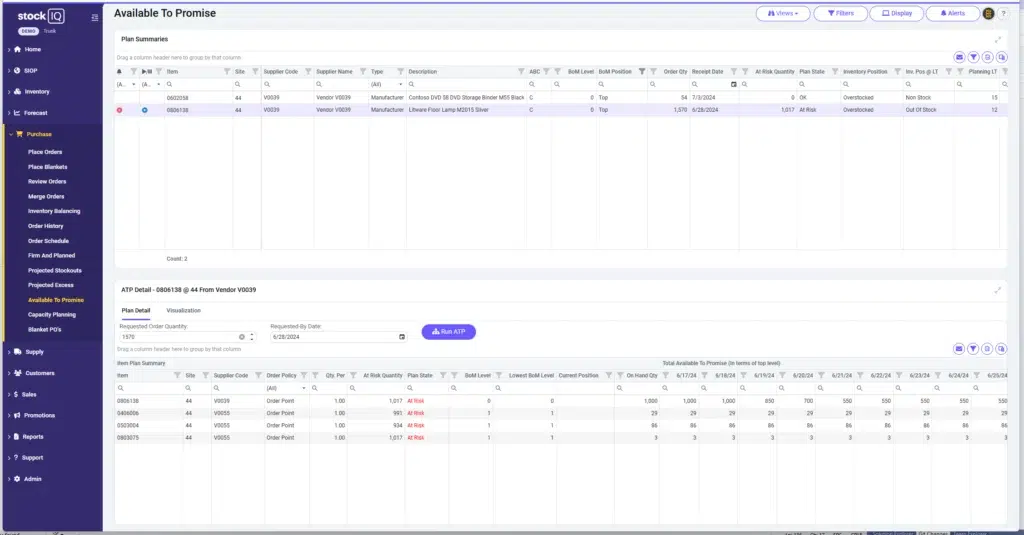Open Receipt Date column filter icon

(x=734, y=71)
